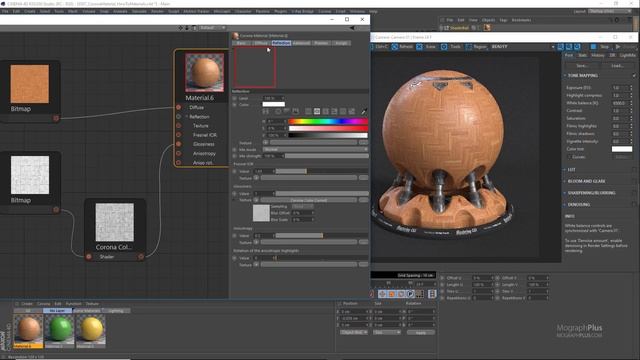Click the last icon in lower viewport toolbar
The image size is (640, 360).
pos(432,293)
